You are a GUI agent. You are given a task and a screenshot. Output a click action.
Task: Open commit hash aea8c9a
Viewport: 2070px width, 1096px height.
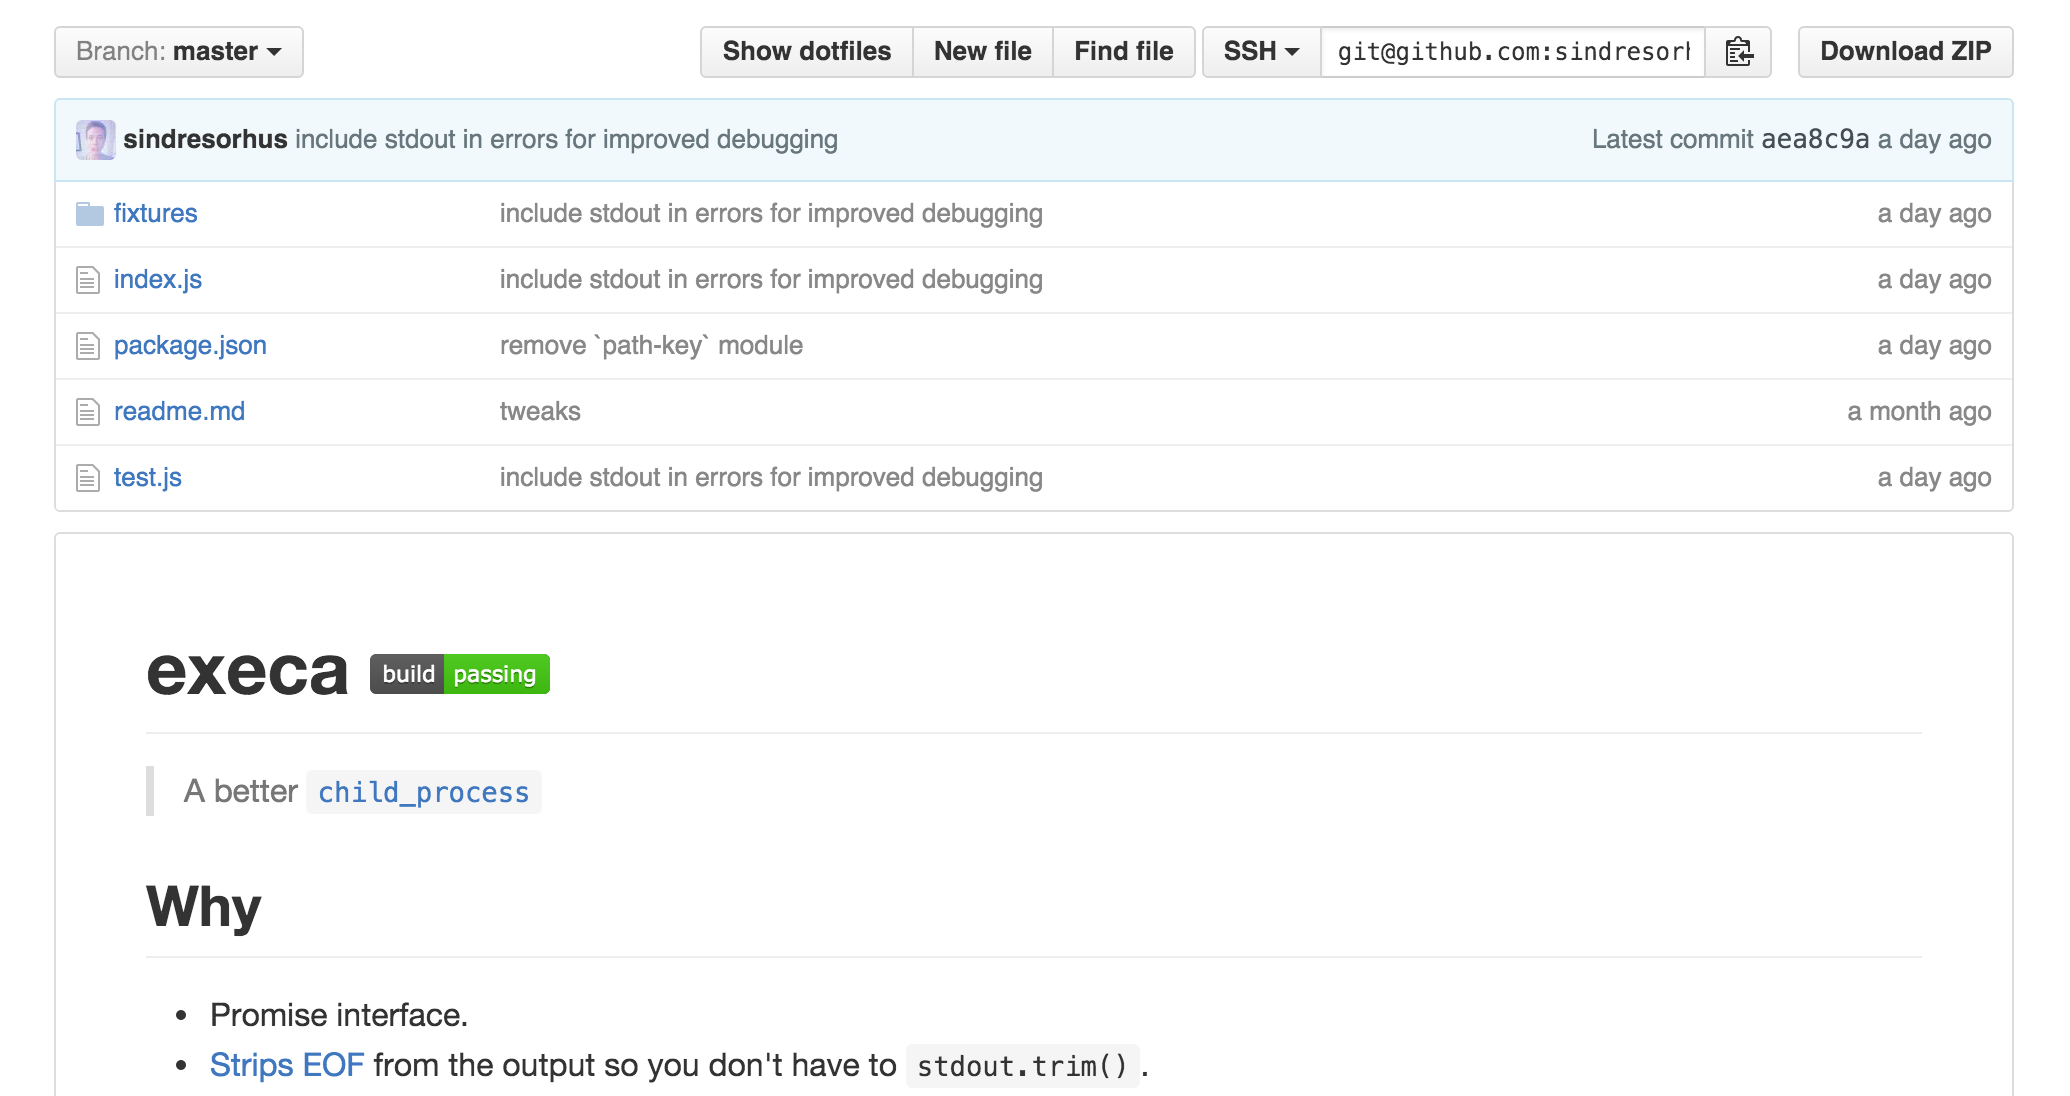pyautogui.click(x=1815, y=140)
